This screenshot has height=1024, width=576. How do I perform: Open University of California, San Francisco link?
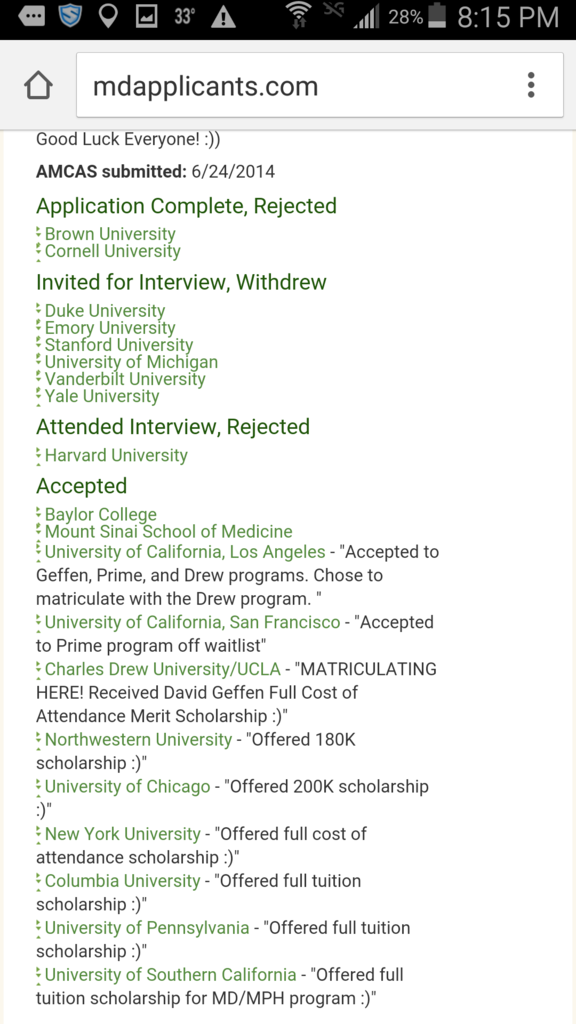tap(192, 622)
